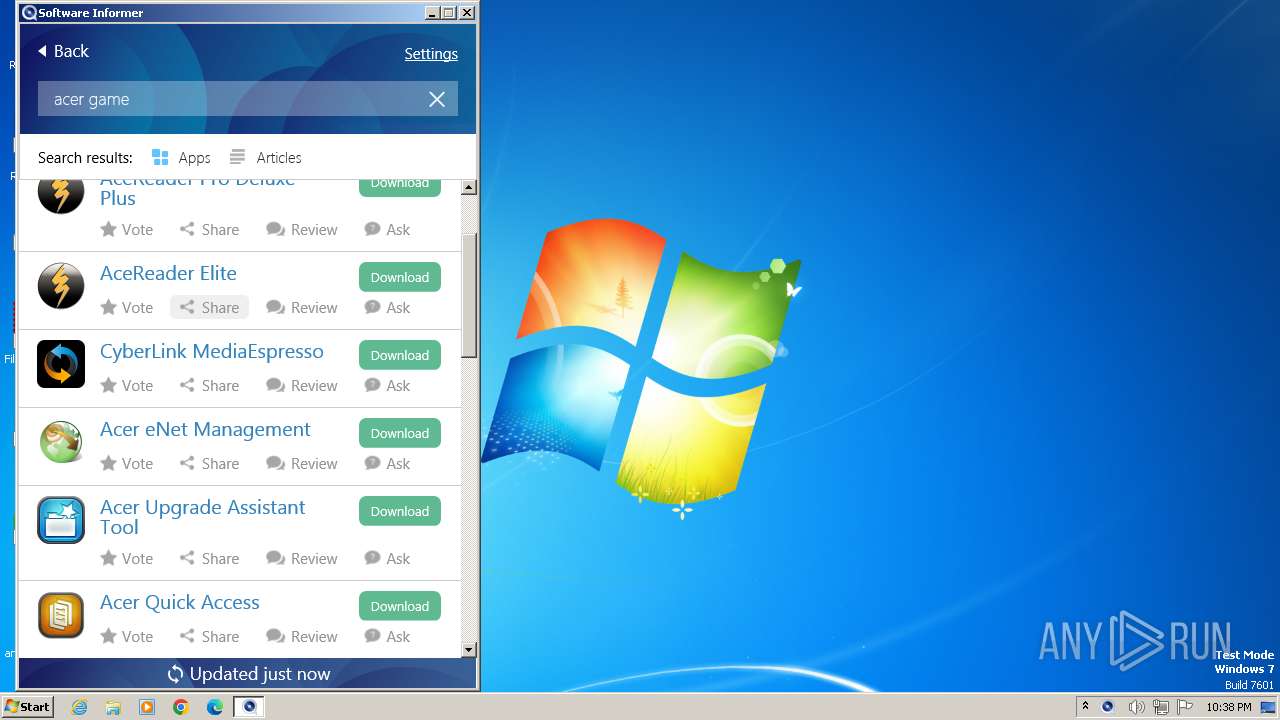Viewport: 1280px width, 720px height.
Task: Vote for Acer Quick Access
Action: [x=127, y=637]
